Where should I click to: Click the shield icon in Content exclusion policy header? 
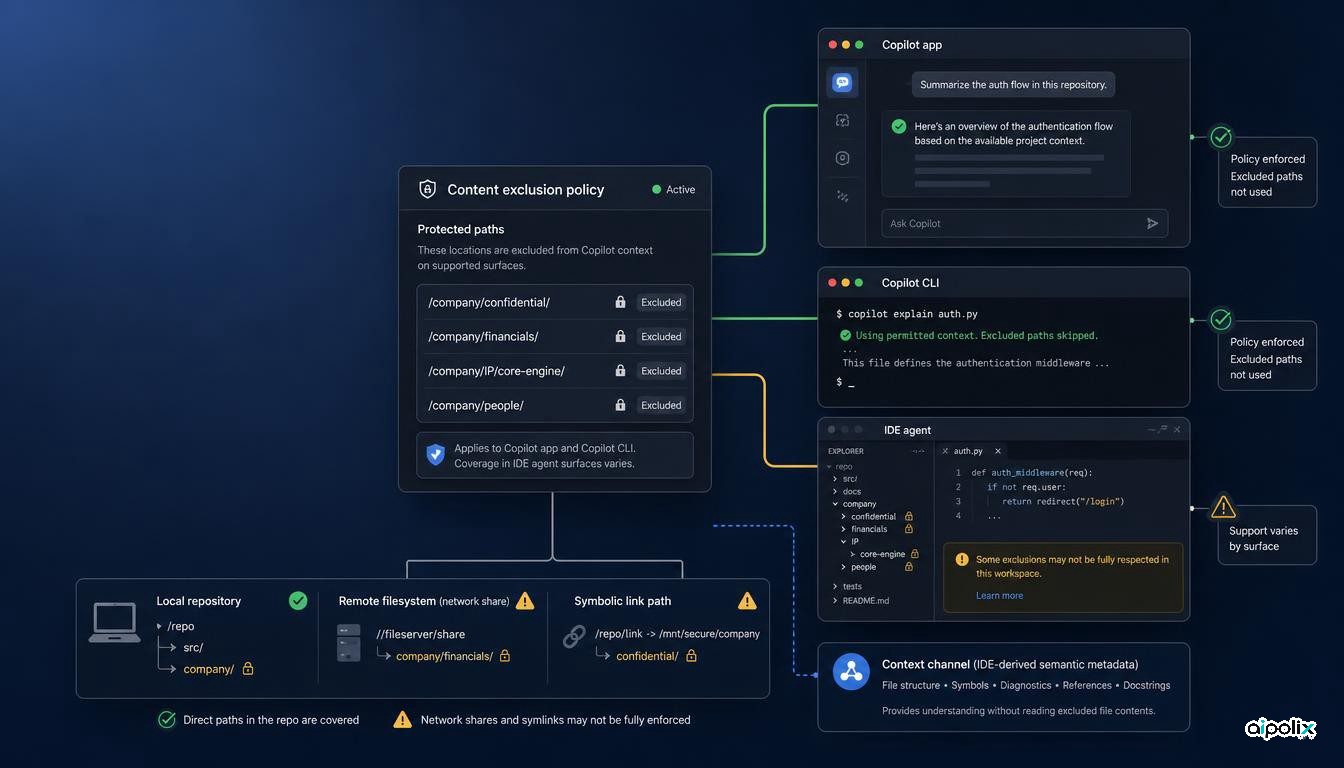pyautogui.click(x=427, y=189)
